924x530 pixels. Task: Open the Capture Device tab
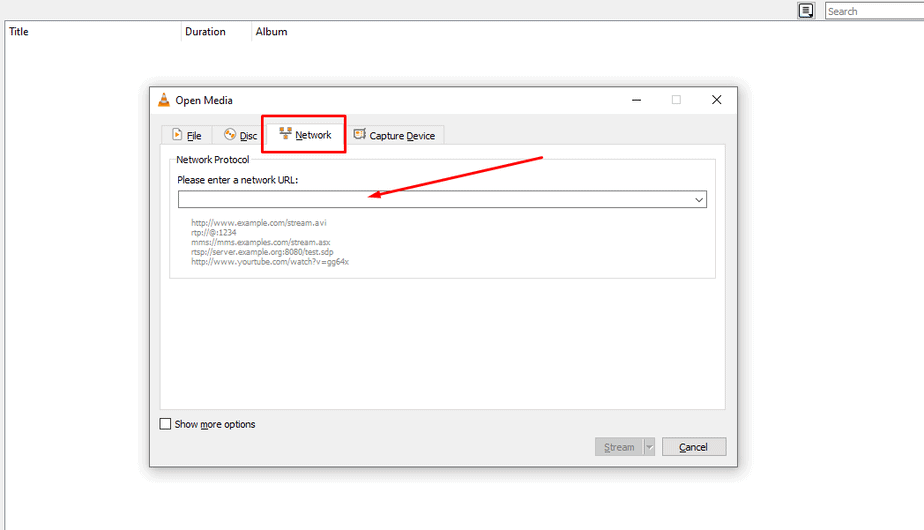394,135
